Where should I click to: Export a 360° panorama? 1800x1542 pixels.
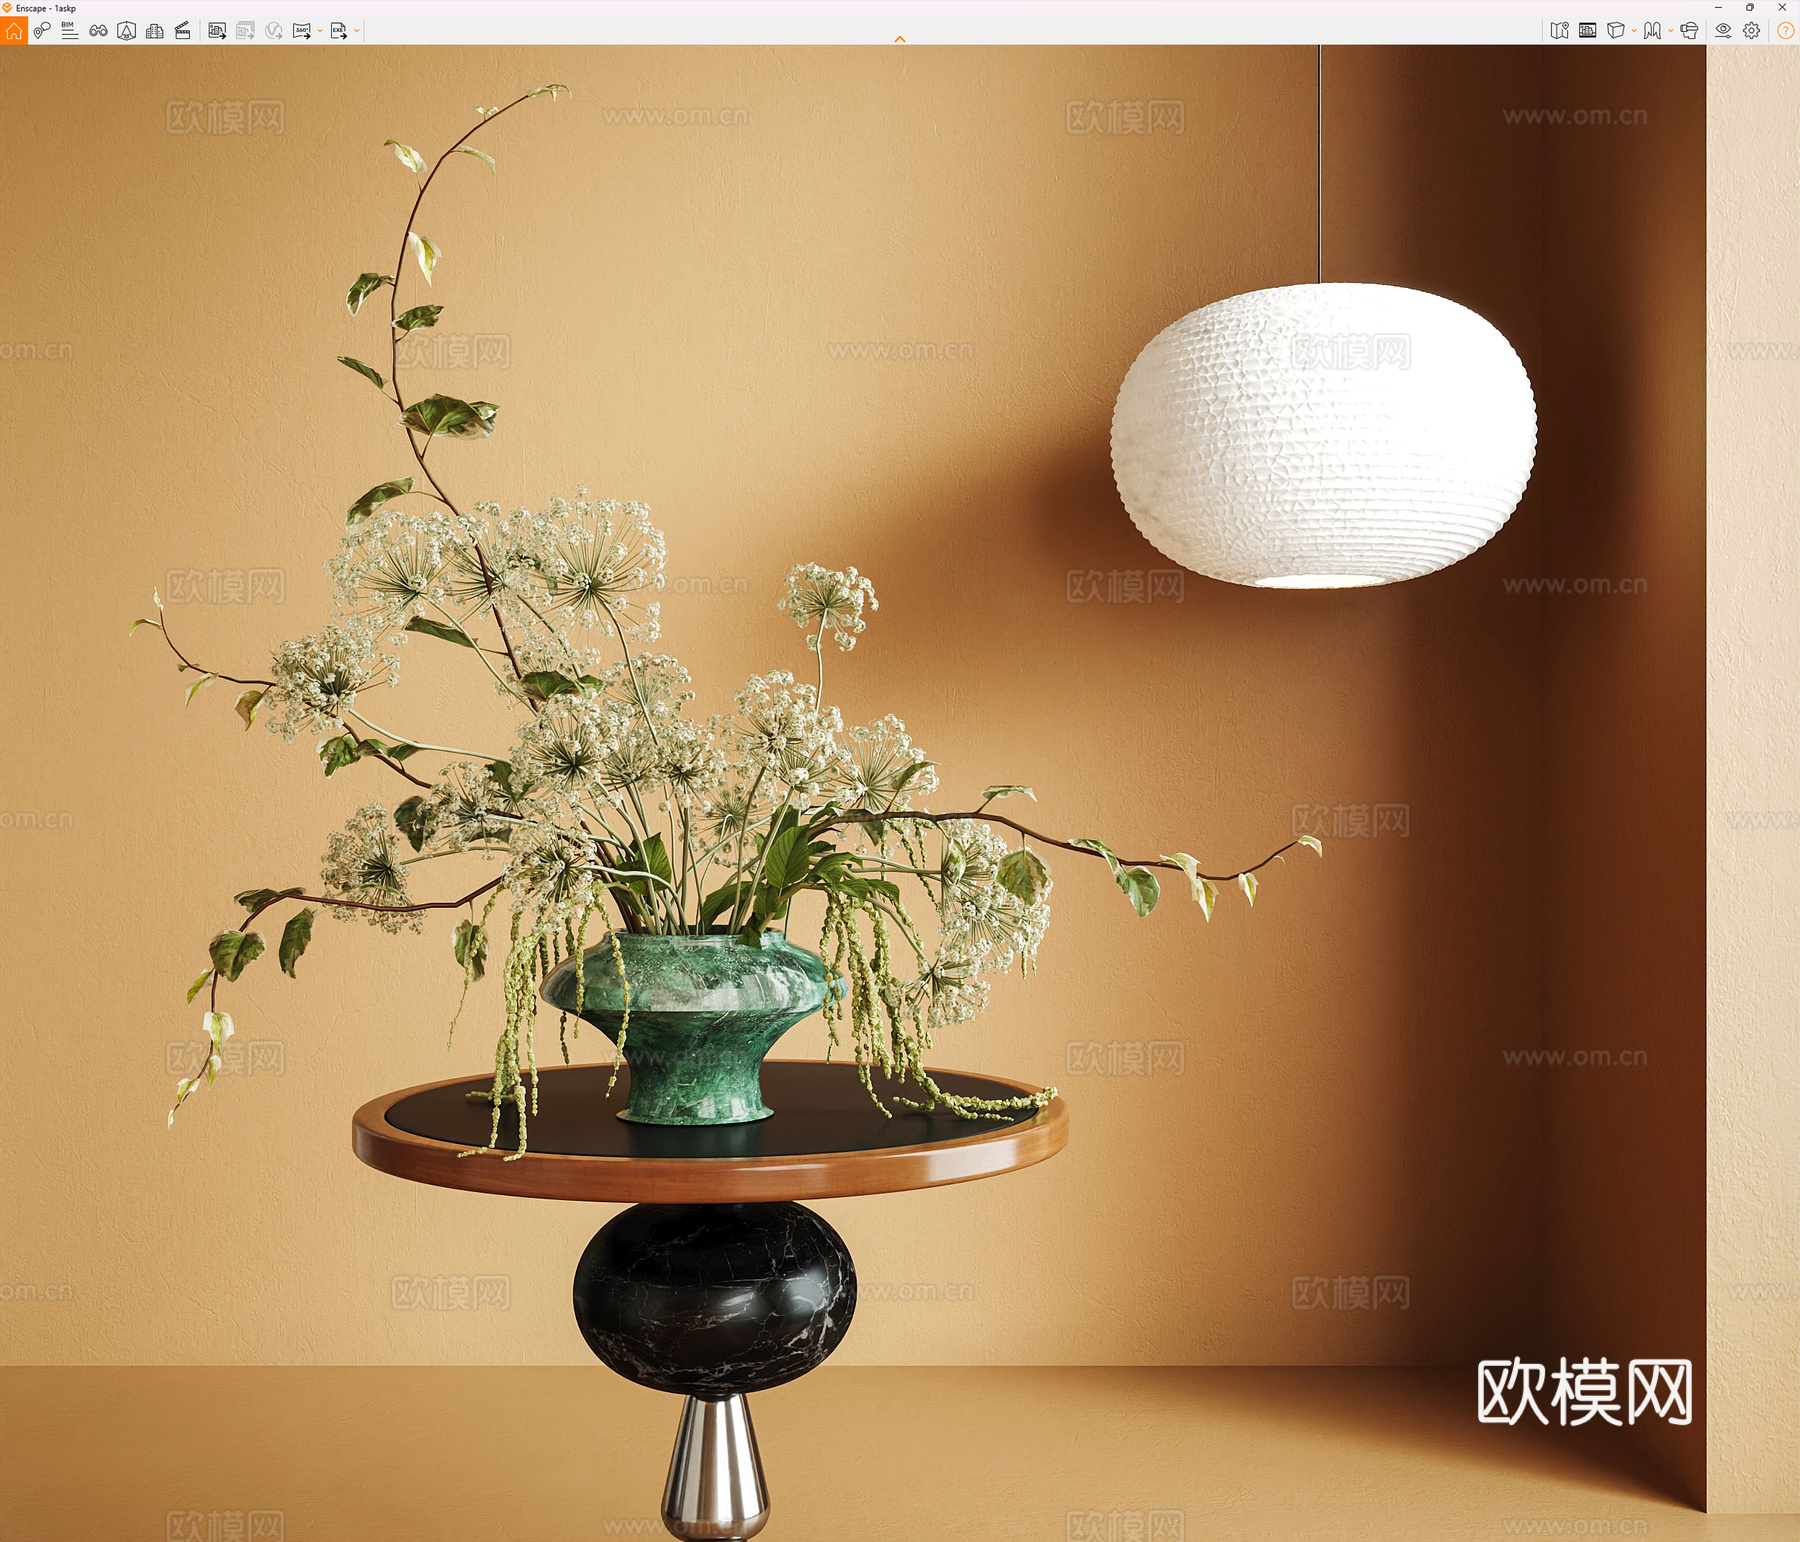301,31
